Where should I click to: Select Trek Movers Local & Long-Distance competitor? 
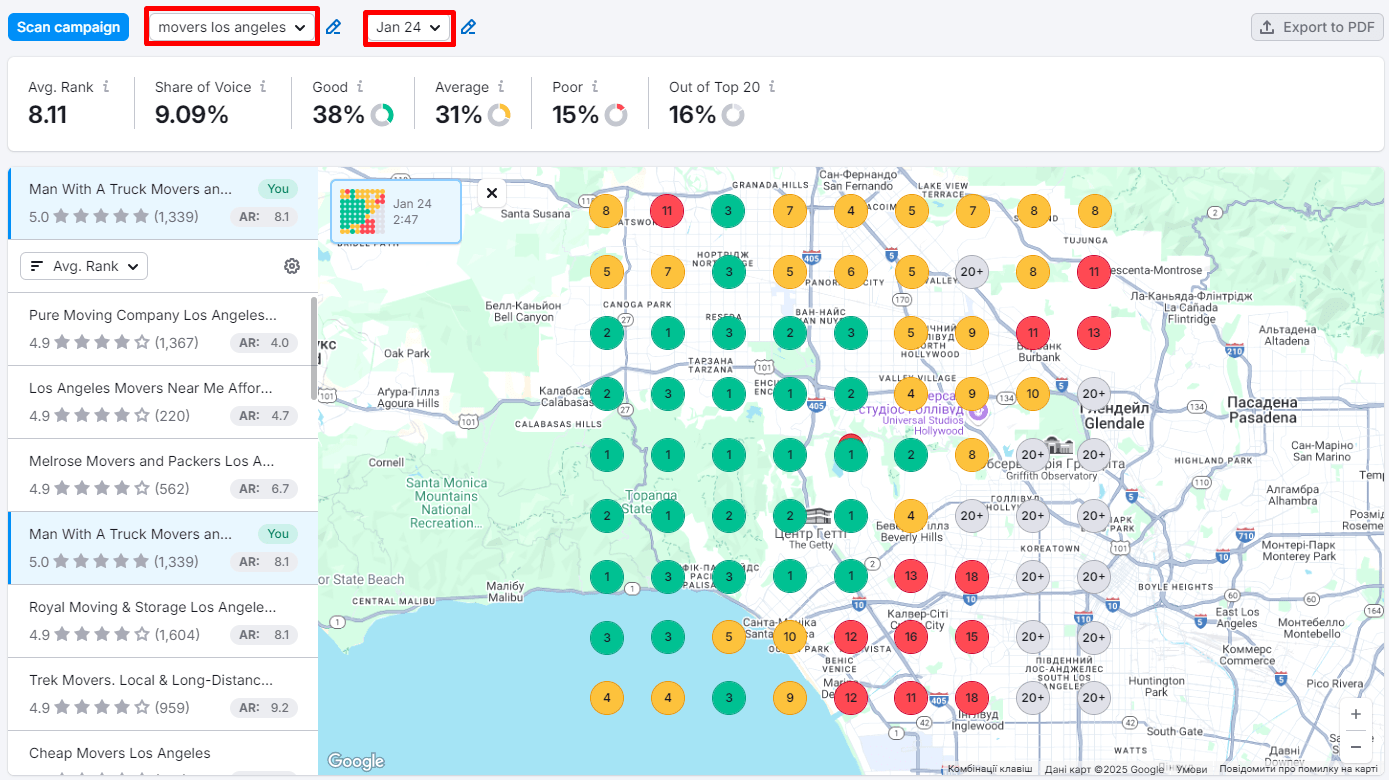click(162, 694)
